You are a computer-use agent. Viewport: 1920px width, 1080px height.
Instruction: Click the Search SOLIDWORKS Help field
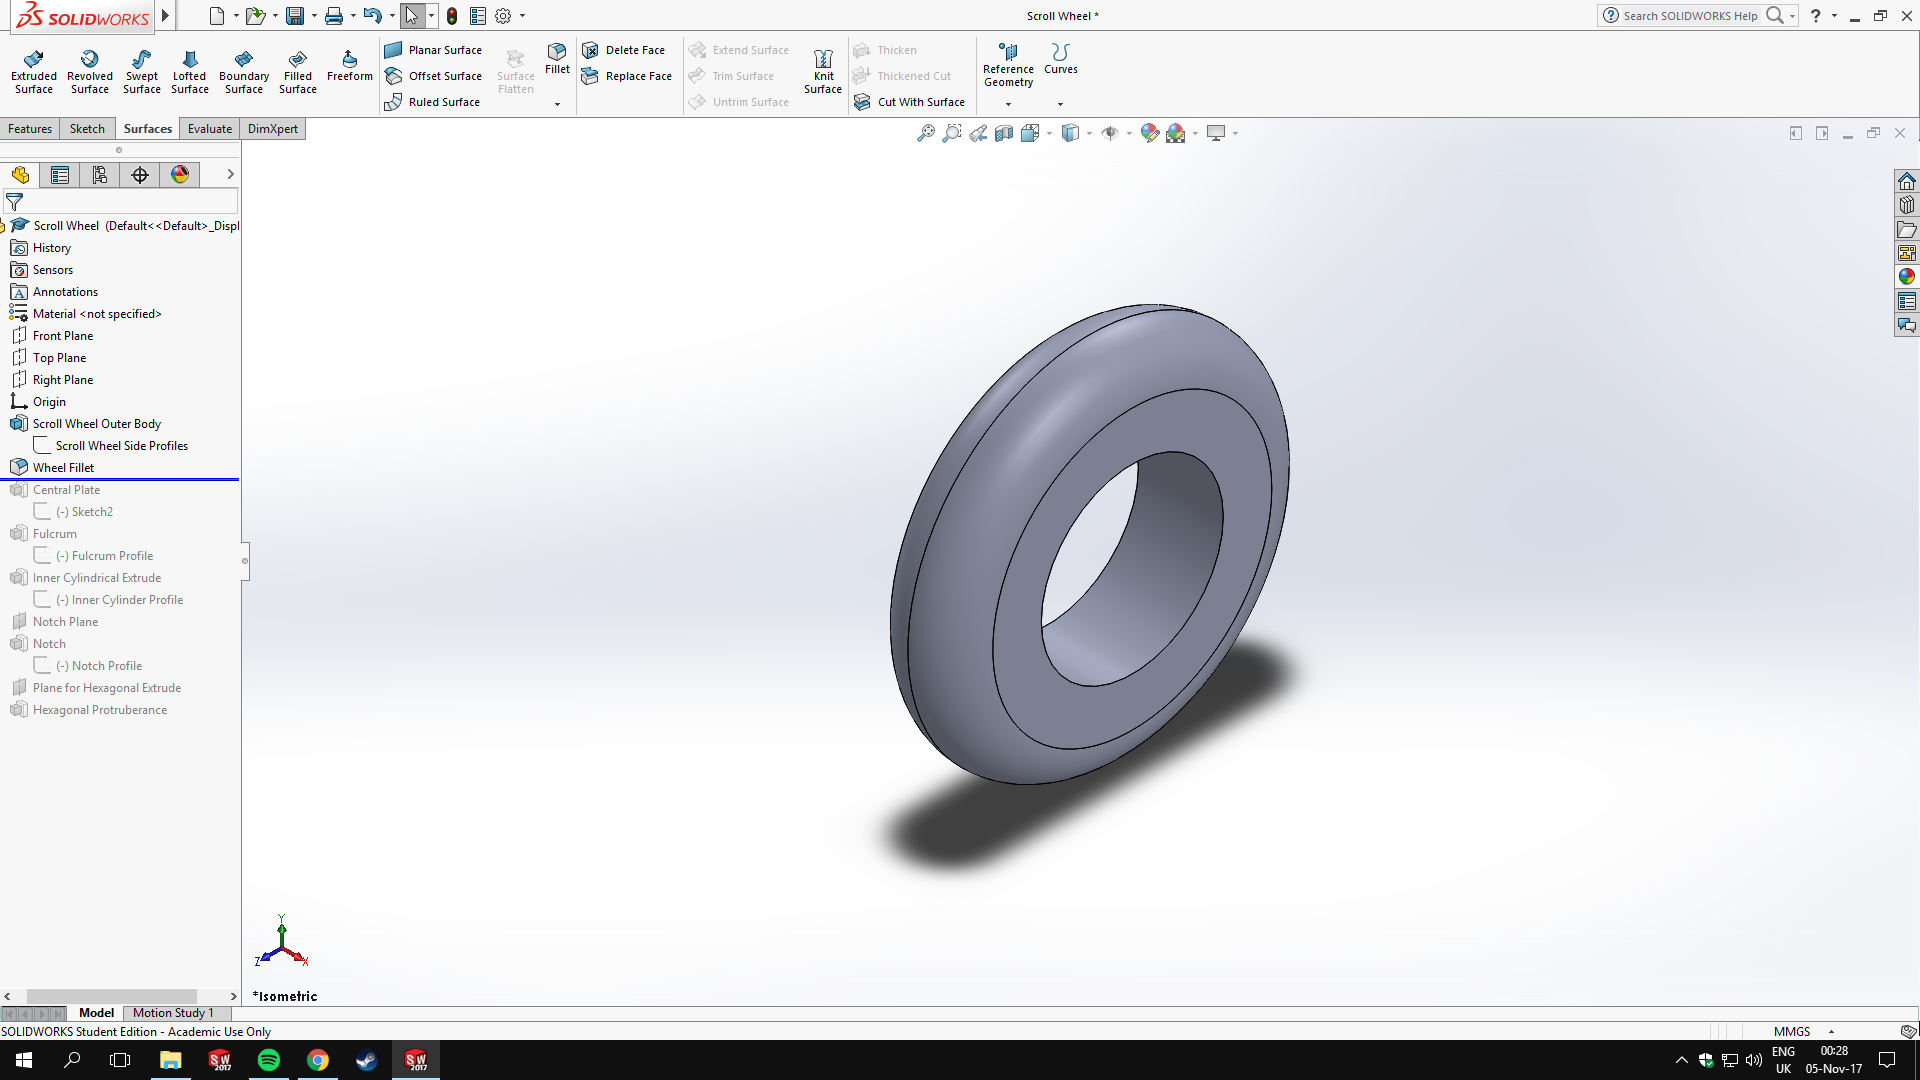click(x=1689, y=16)
